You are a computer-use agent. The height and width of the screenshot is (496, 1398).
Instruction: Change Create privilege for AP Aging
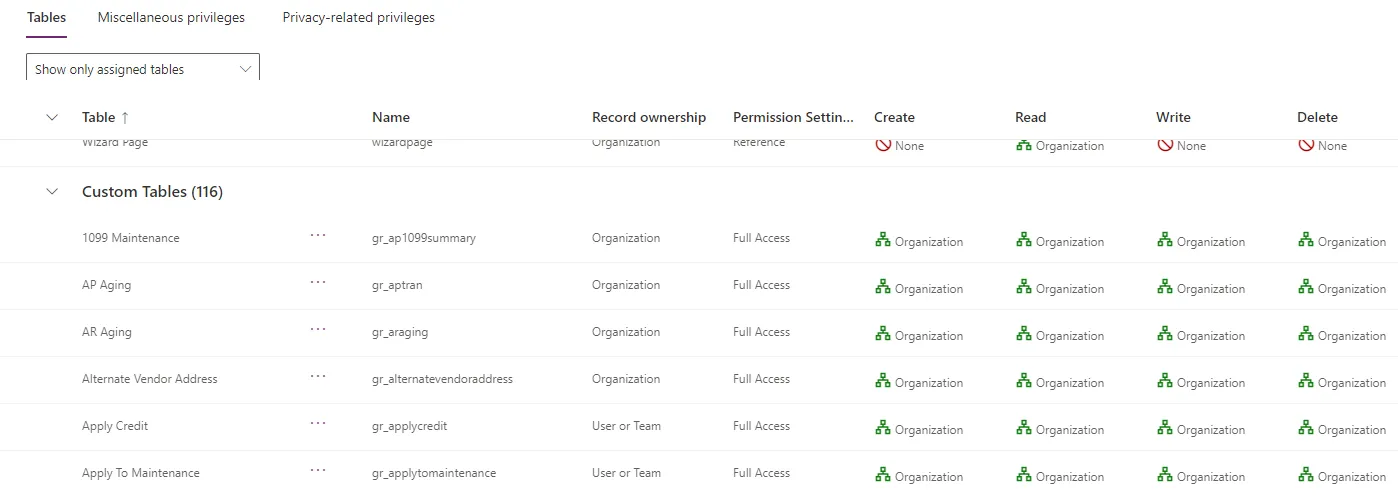(x=919, y=287)
